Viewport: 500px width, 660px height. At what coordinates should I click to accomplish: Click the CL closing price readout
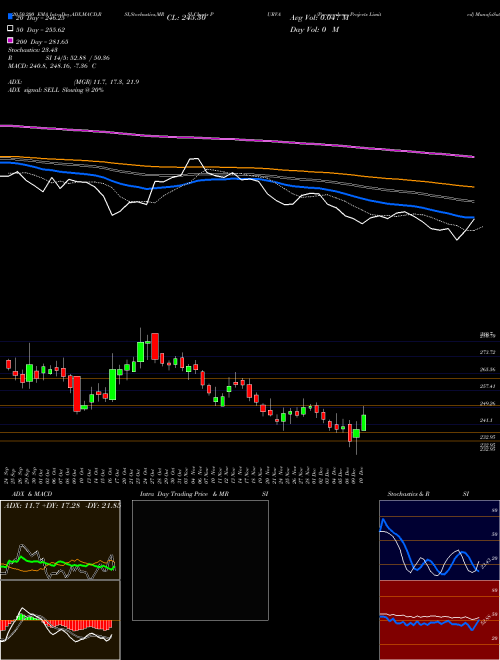(x=186, y=18)
